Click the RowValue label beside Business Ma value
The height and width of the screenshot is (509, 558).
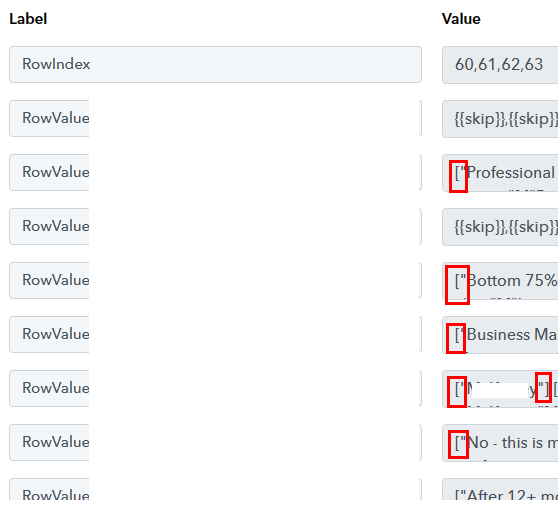pos(215,335)
